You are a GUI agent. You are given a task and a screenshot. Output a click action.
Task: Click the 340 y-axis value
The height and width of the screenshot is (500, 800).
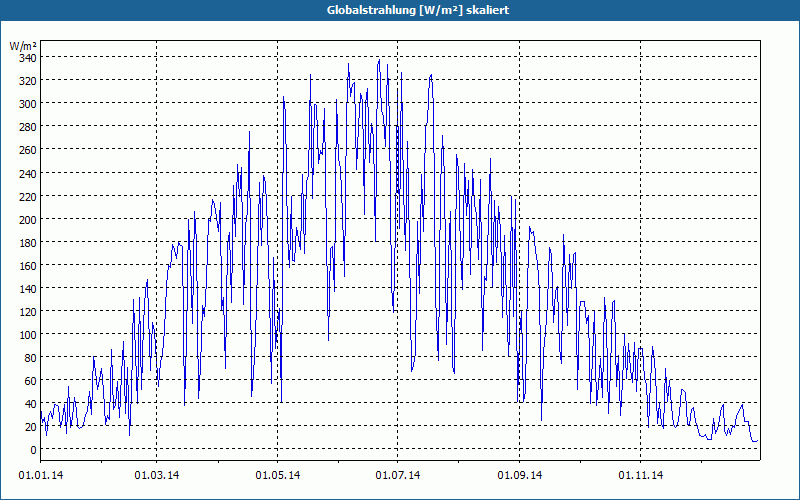point(28,58)
